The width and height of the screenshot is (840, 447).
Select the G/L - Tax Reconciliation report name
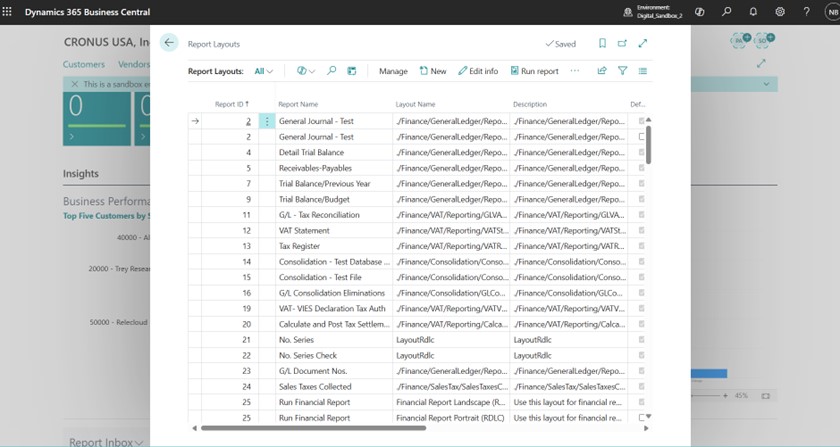point(319,215)
